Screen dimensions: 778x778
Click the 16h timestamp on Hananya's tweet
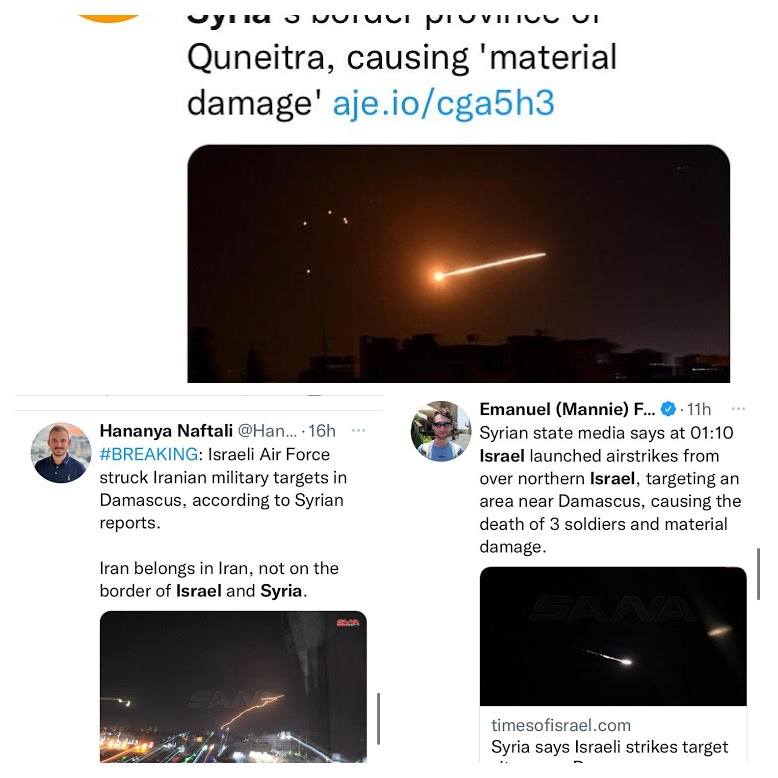tap(322, 431)
